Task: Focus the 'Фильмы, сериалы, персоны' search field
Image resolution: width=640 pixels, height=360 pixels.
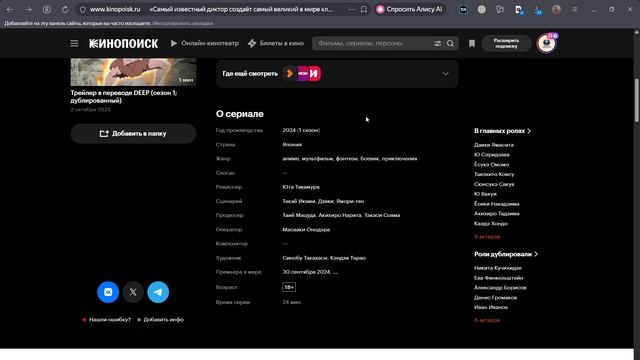Action: (373, 43)
